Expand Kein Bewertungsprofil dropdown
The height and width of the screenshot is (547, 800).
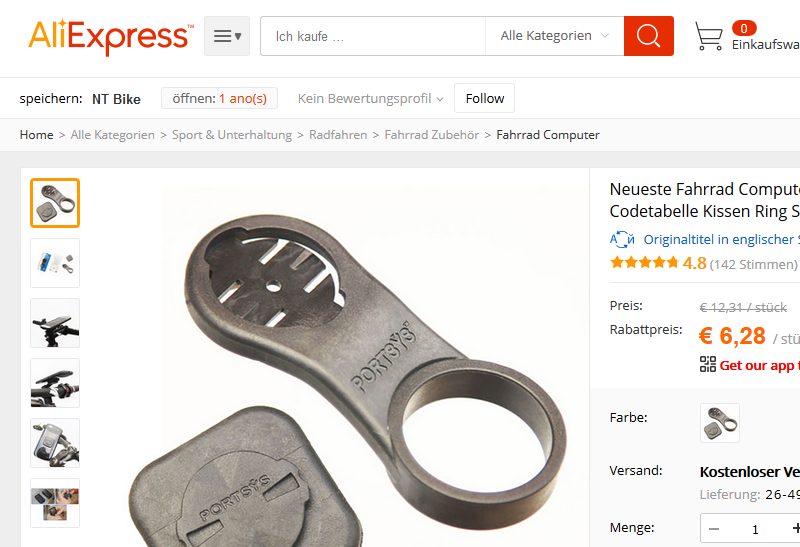pyautogui.click(x=371, y=98)
